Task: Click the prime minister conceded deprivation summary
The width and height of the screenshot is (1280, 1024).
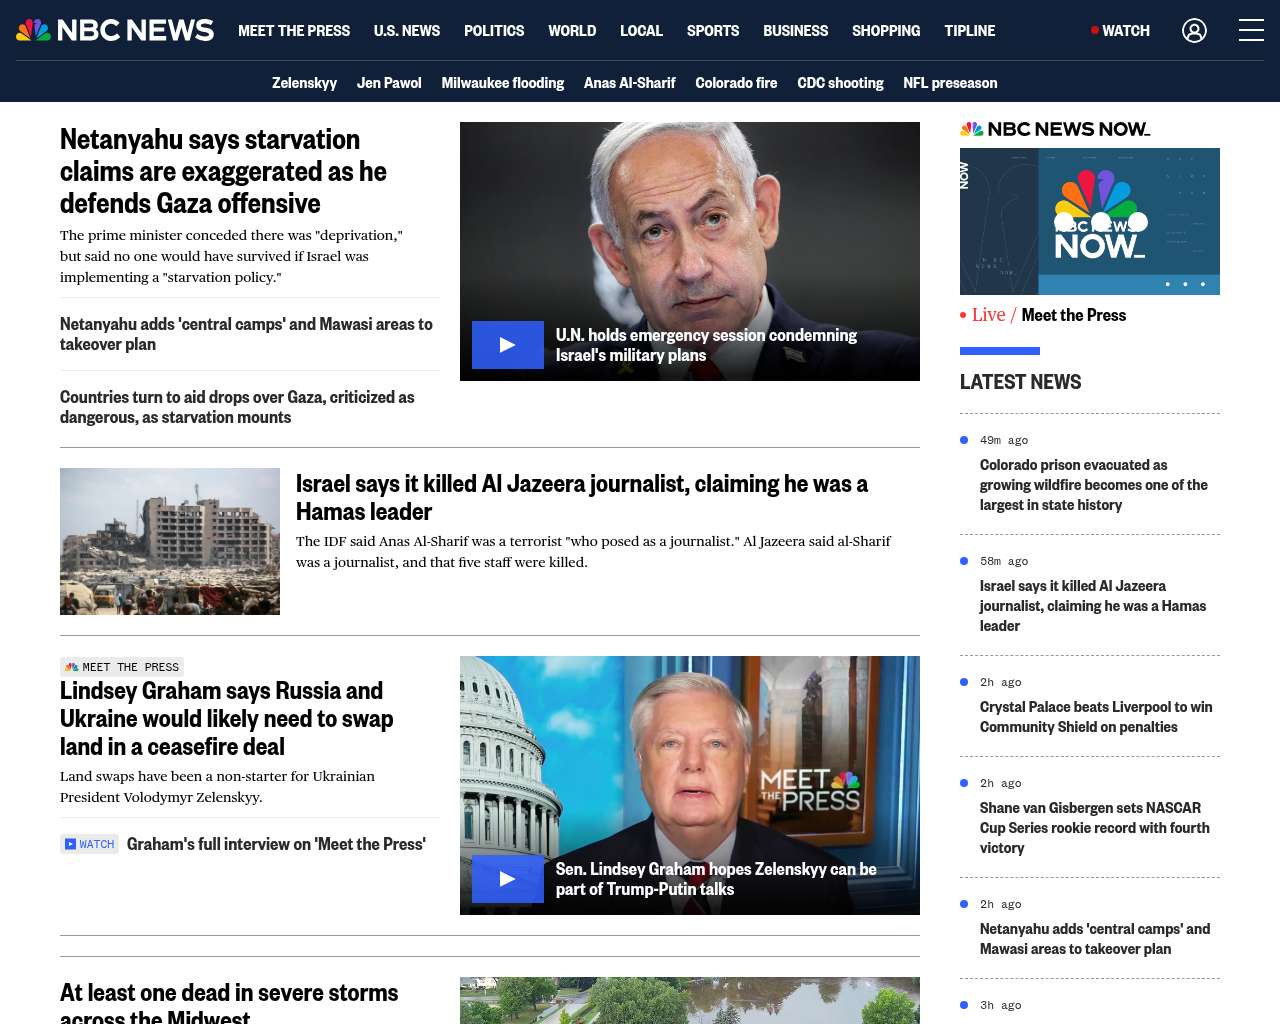Action: click(x=231, y=256)
